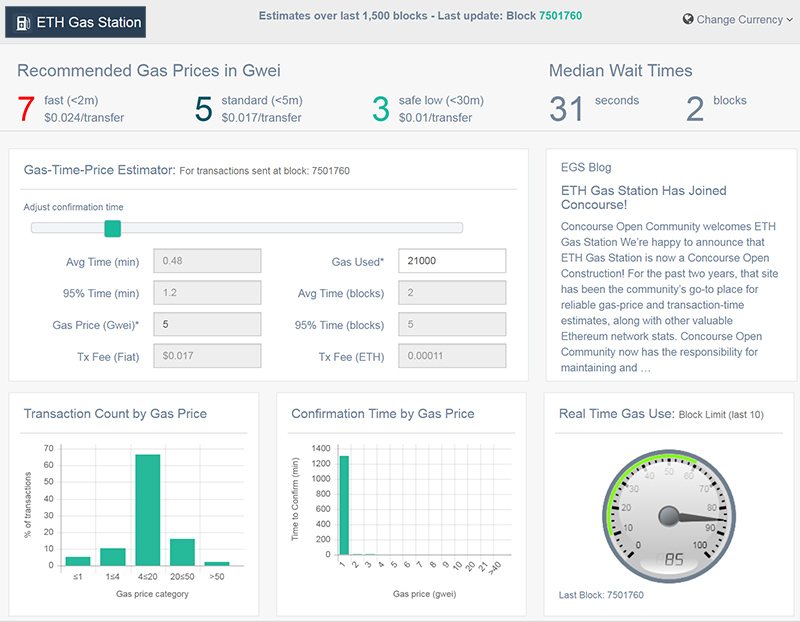Click 'Last Block: 7501760' text
This screenshot has width=800, height=622.
(601, 595)
